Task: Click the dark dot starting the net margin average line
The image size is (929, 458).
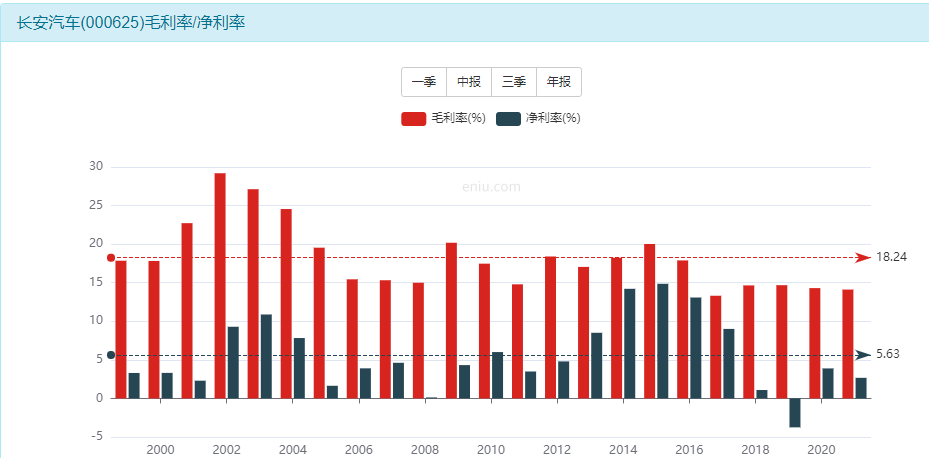Action: coord(111,355)
